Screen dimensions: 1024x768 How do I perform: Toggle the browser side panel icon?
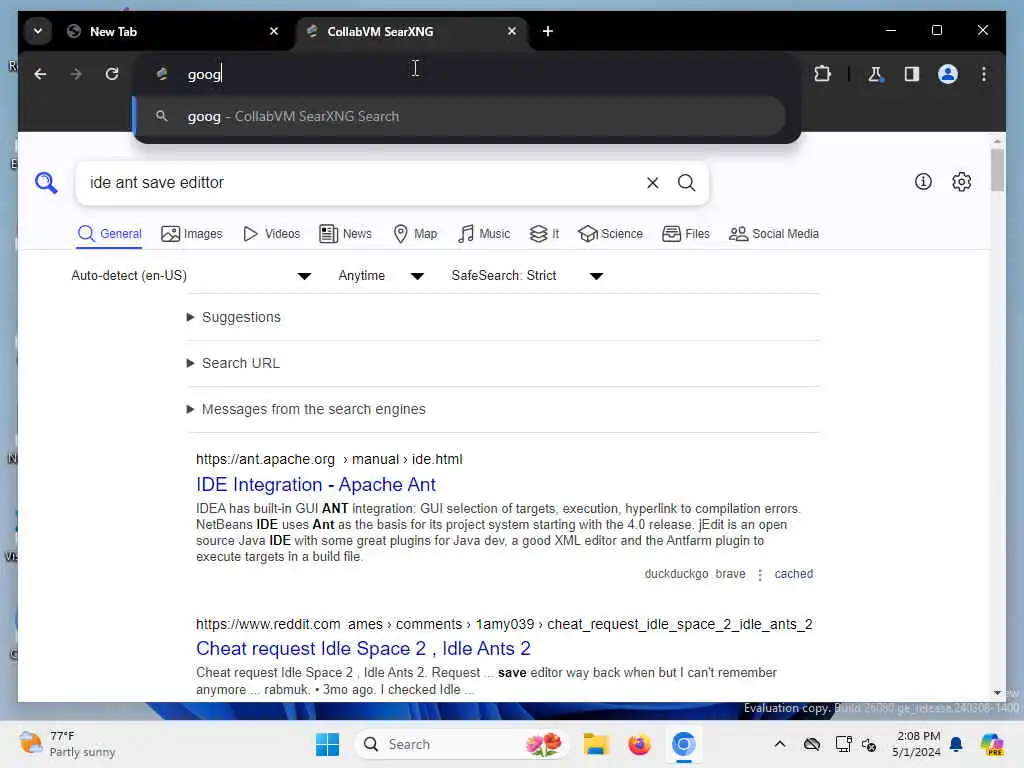tap(912, 74)
